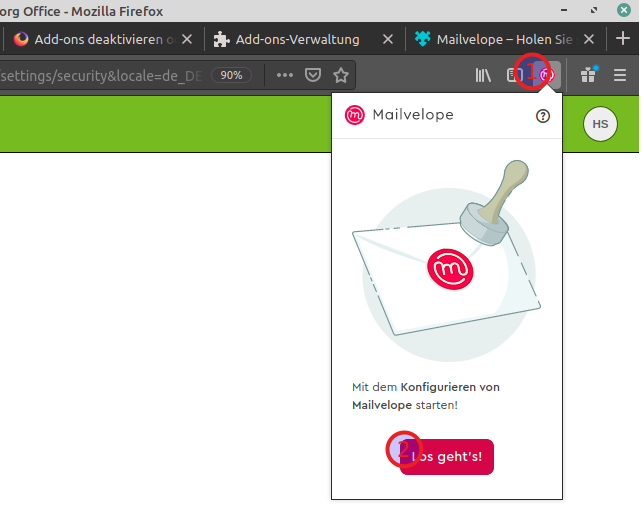Toggle the sidebar view icon
Viewport: 642px width, 506px height.
click(514, 75)
